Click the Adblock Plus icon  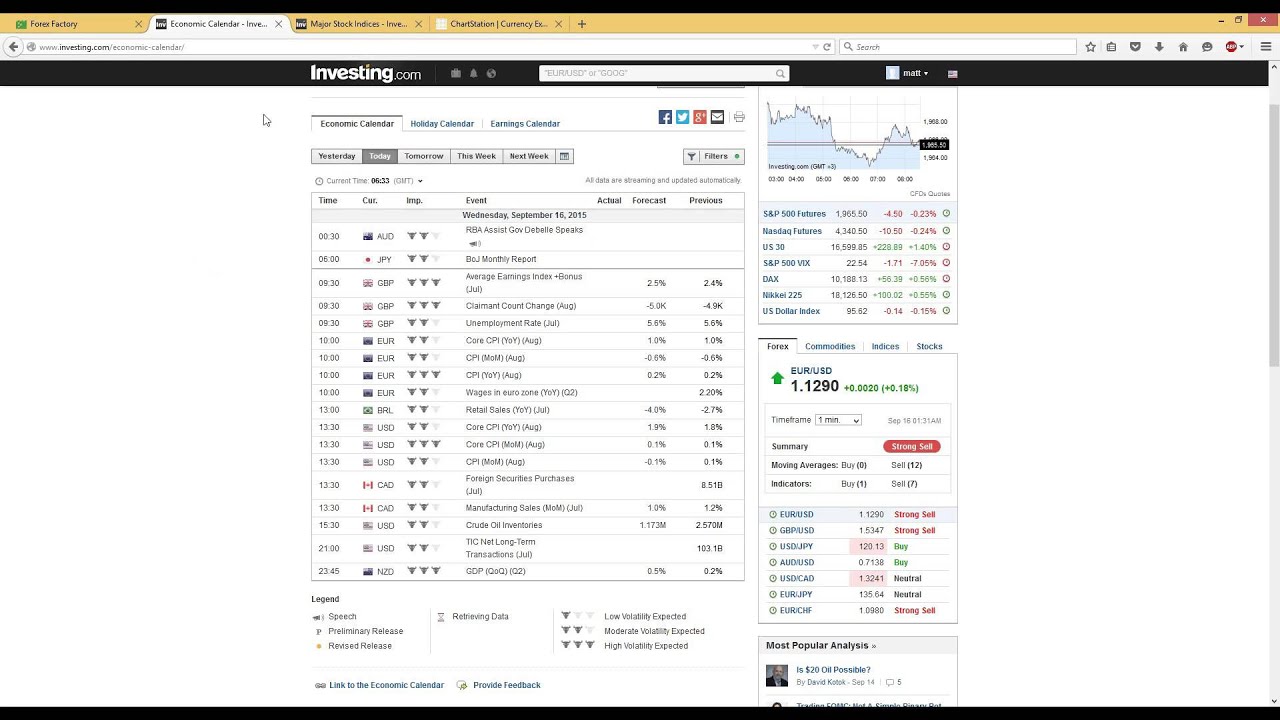point(1231,47)
